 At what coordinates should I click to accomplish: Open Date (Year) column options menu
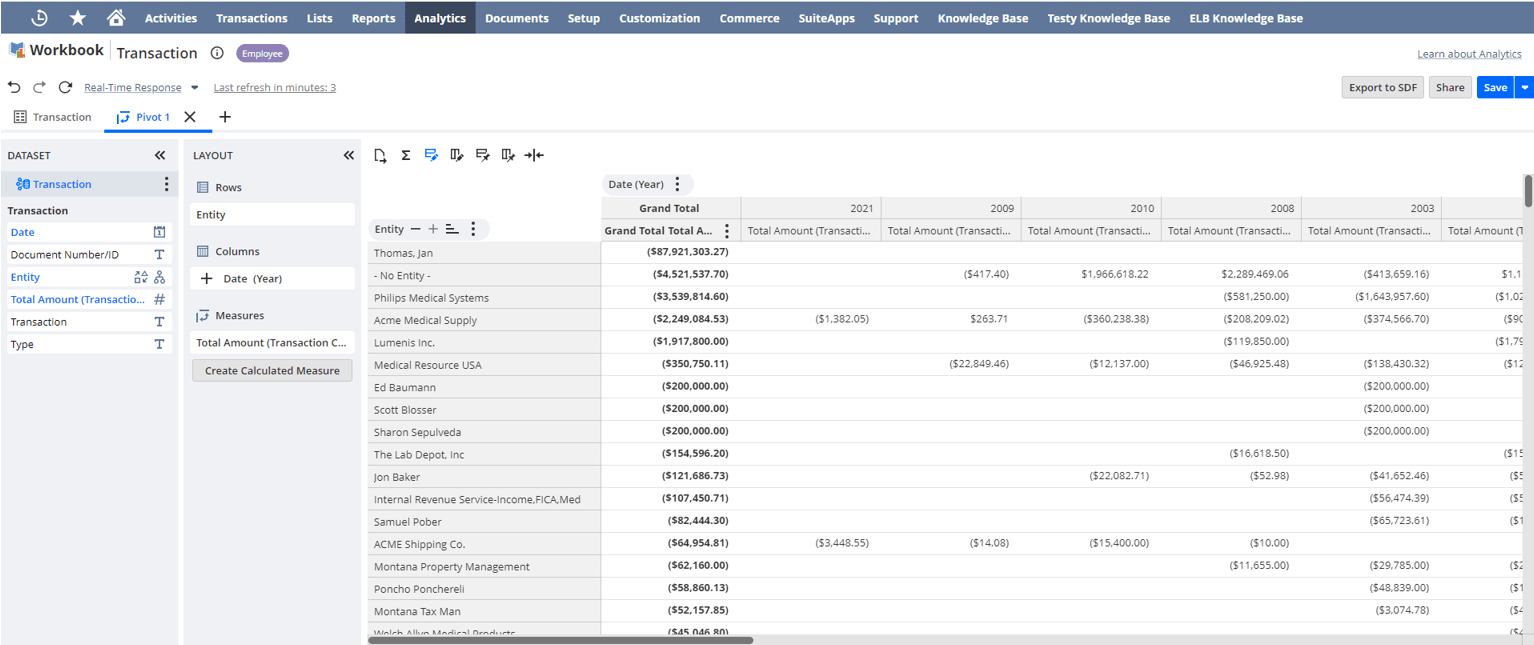click(x=677, y=184)
